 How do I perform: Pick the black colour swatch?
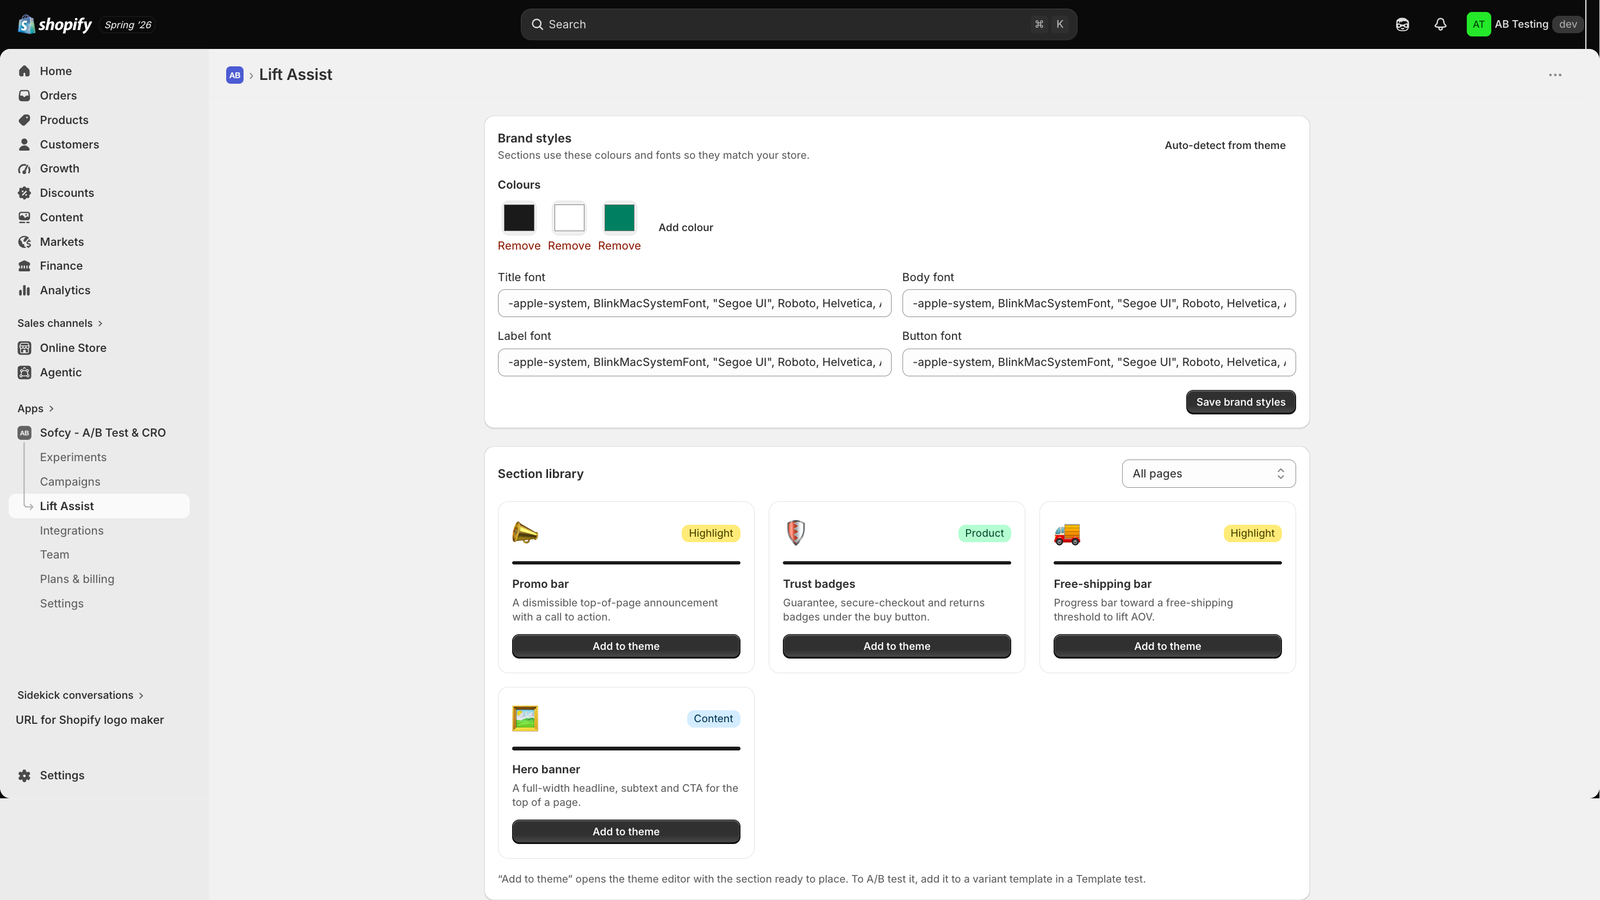(x=519, y=217)
